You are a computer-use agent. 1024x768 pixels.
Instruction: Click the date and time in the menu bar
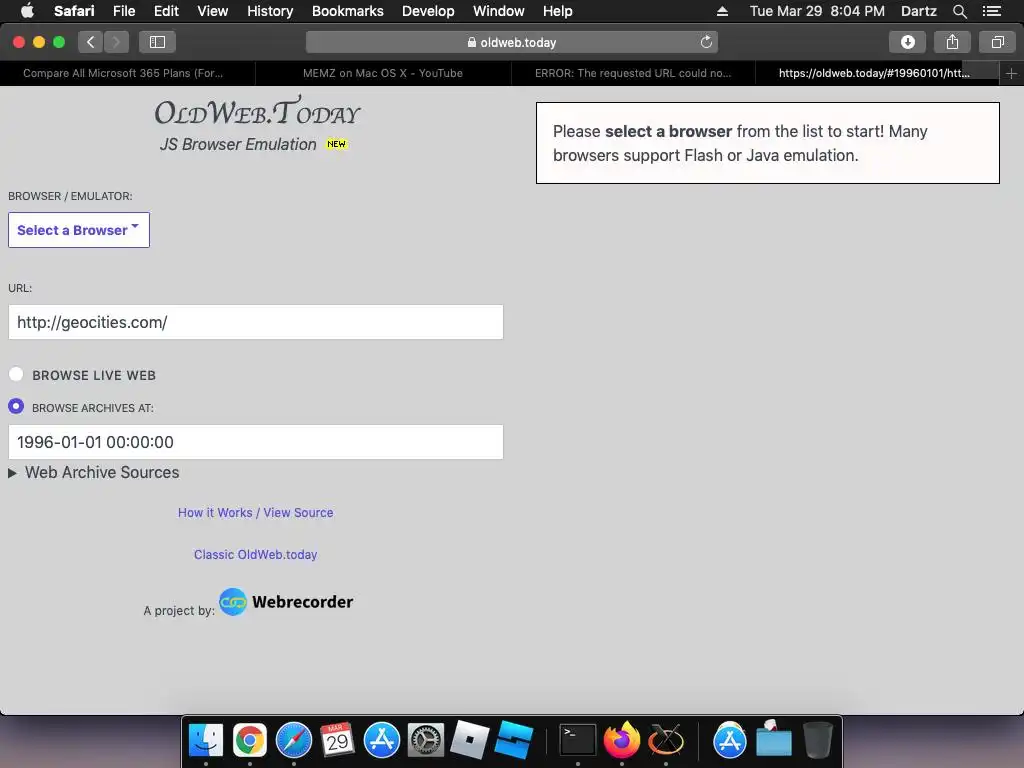pyautogui.click(x=817, y=11)
